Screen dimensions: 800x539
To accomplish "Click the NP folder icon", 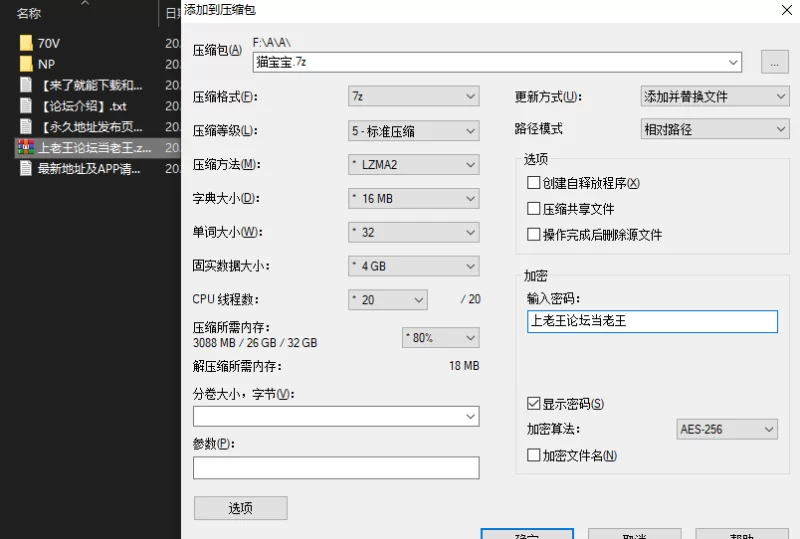I will point(26,64).
